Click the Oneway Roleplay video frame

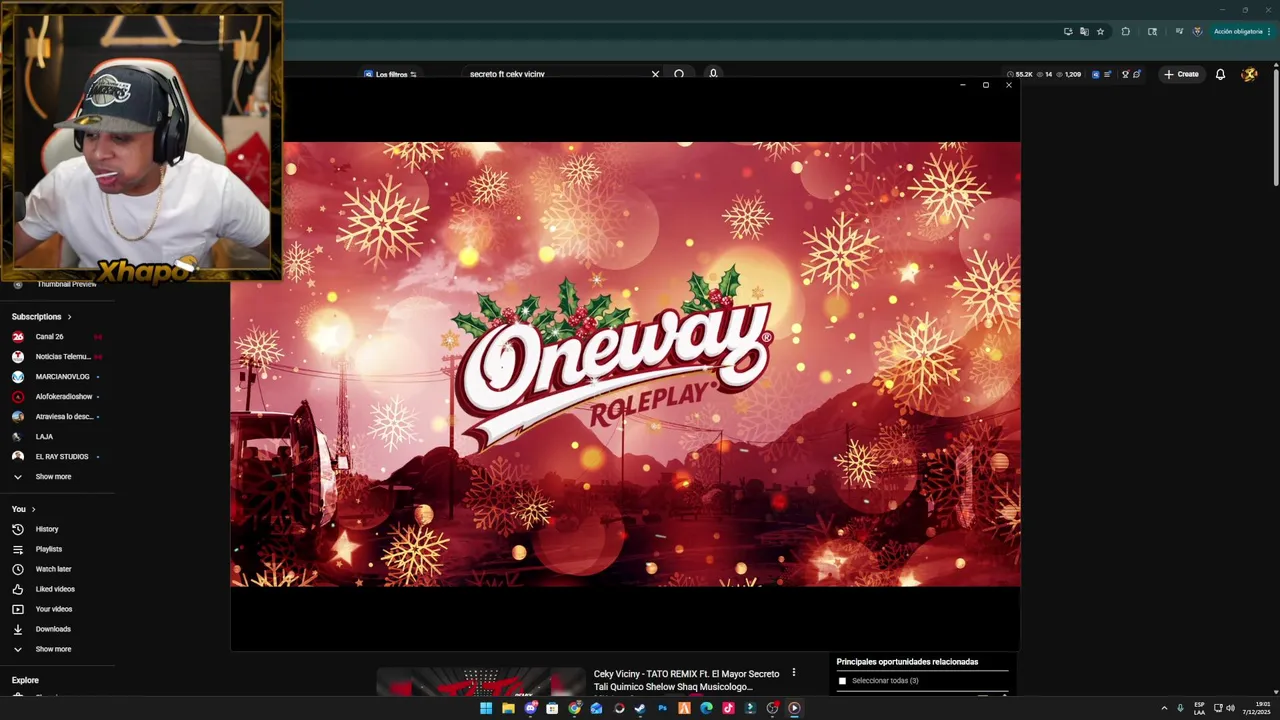coord(626,364)
